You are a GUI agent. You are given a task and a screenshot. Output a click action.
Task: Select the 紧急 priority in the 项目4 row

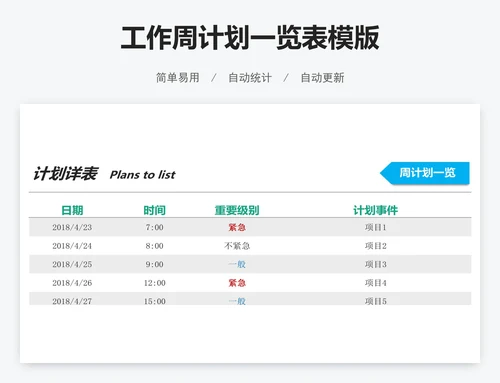(x=237, y=283)
